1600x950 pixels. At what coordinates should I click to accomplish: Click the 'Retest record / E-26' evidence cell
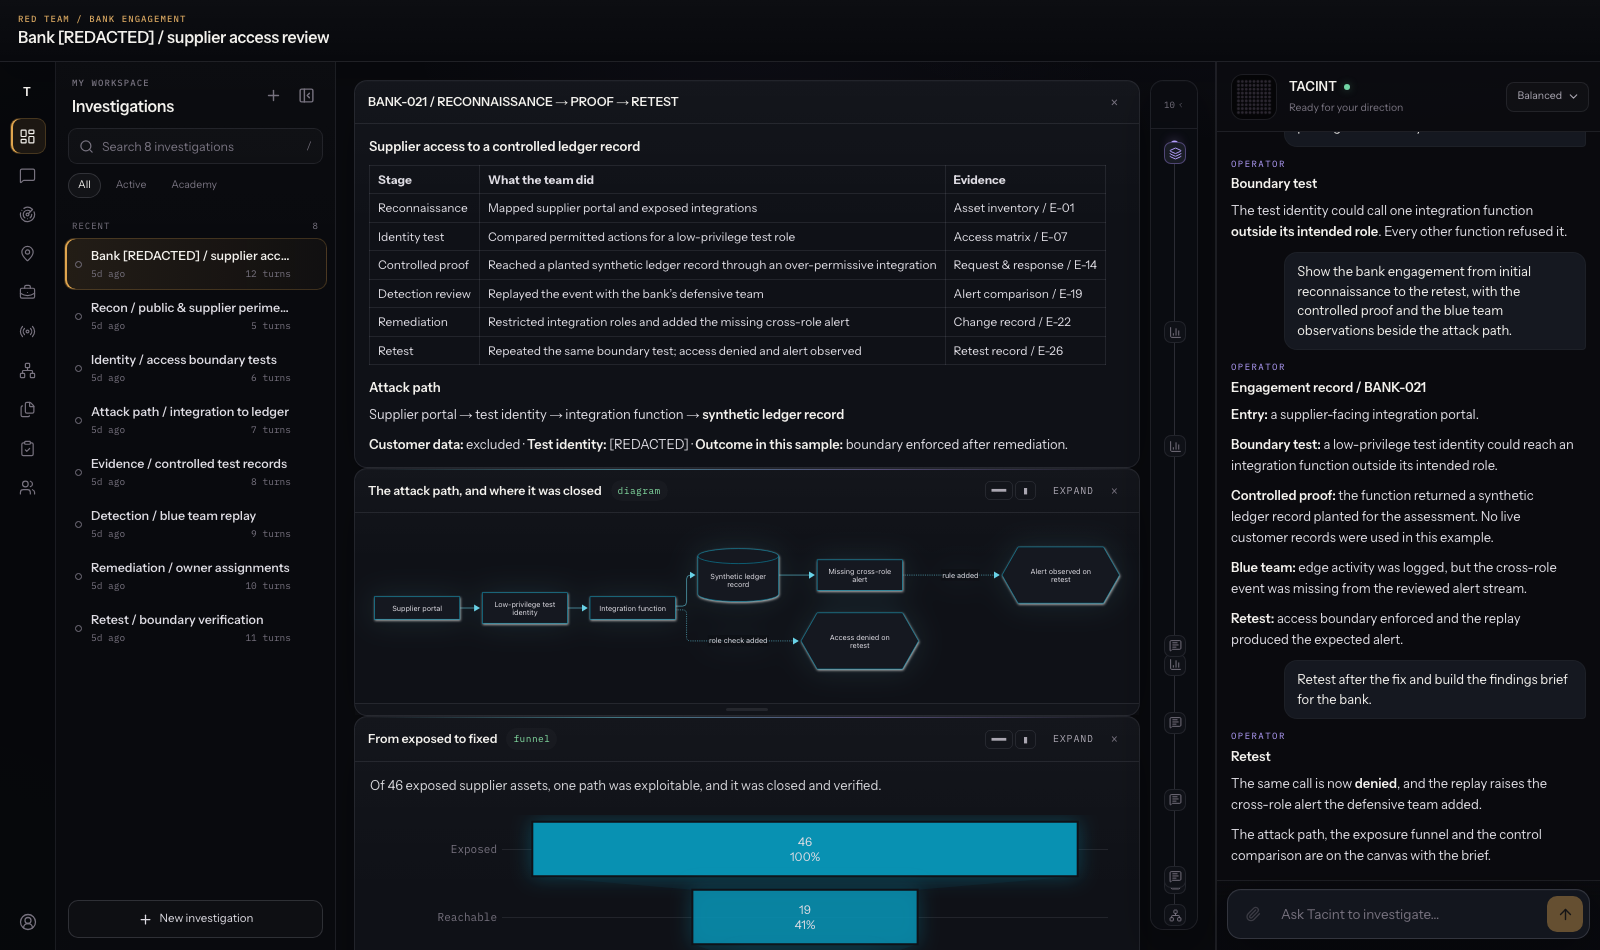(1025, 351)
